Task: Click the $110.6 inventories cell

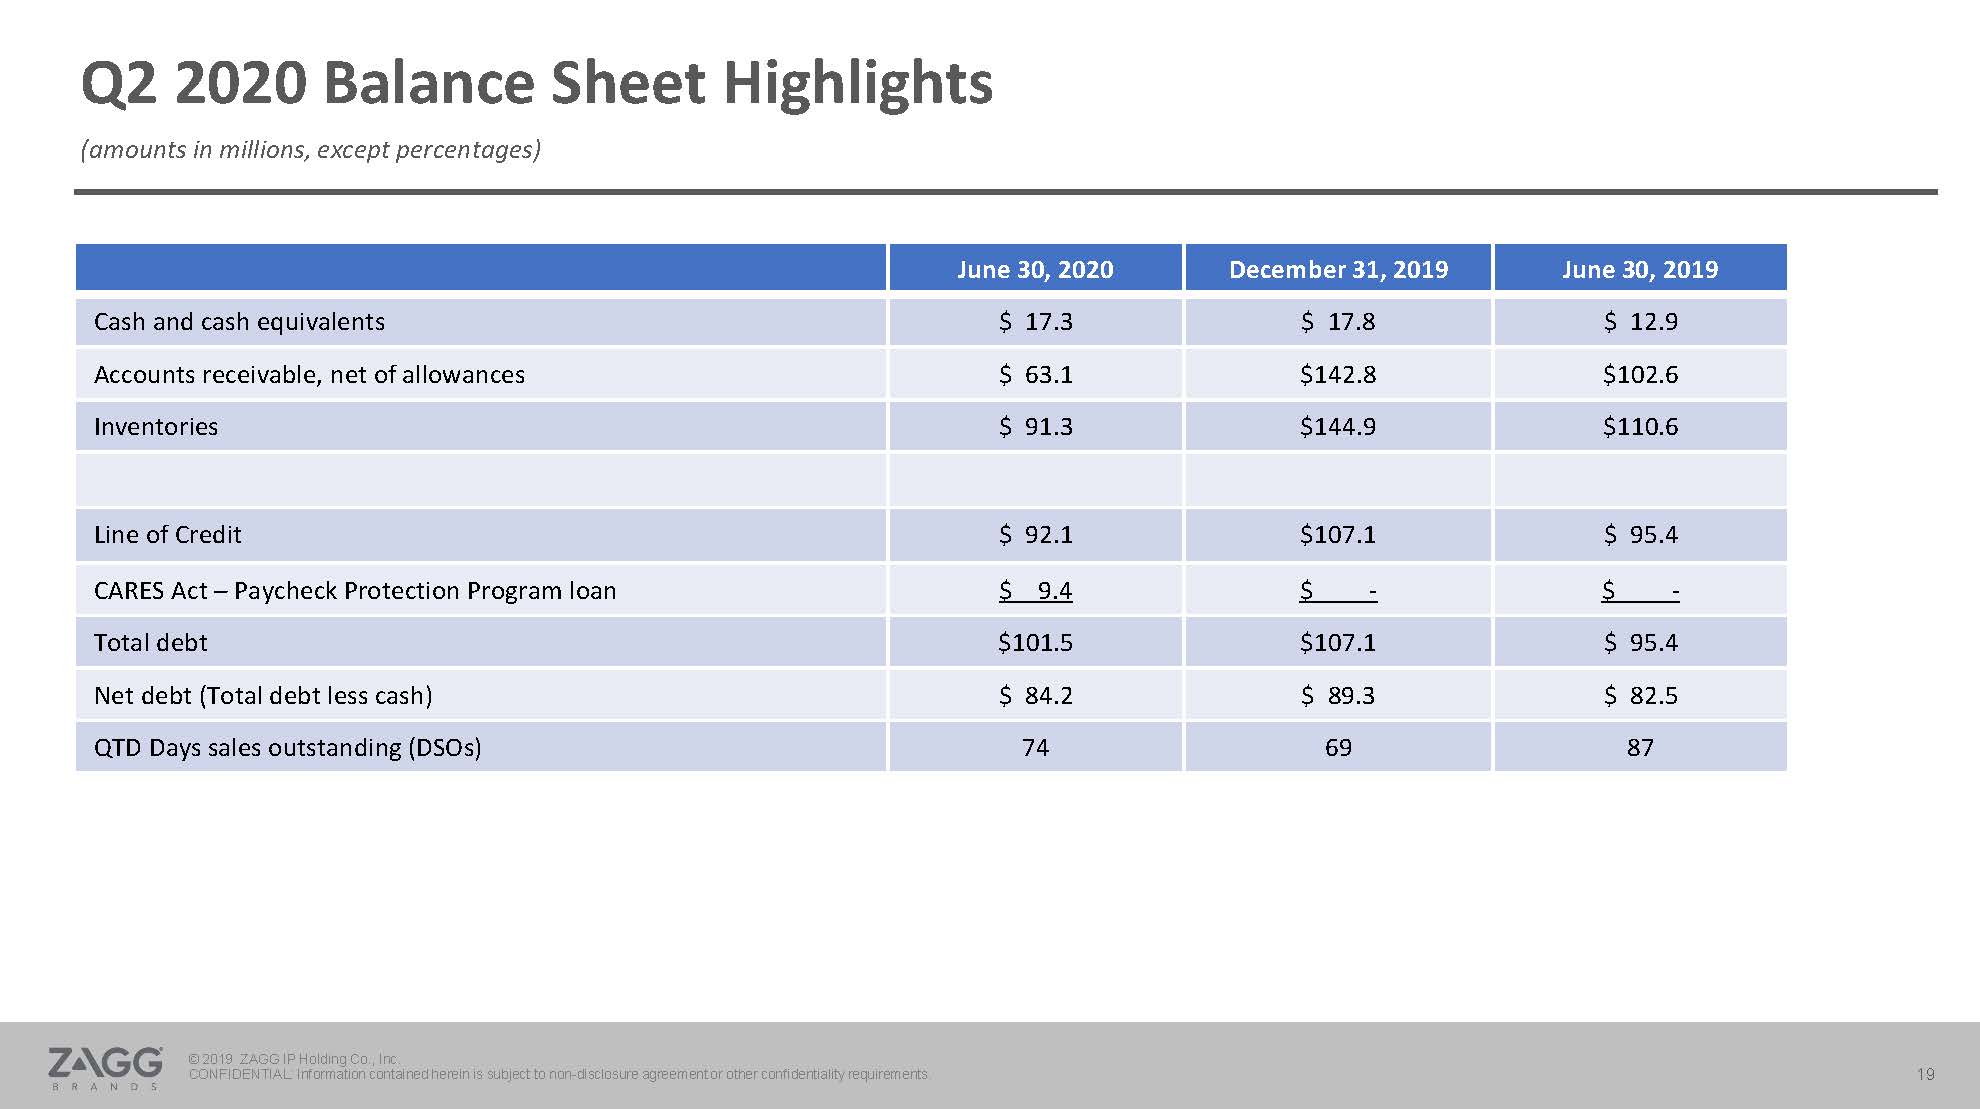Action: [1640, 427]
